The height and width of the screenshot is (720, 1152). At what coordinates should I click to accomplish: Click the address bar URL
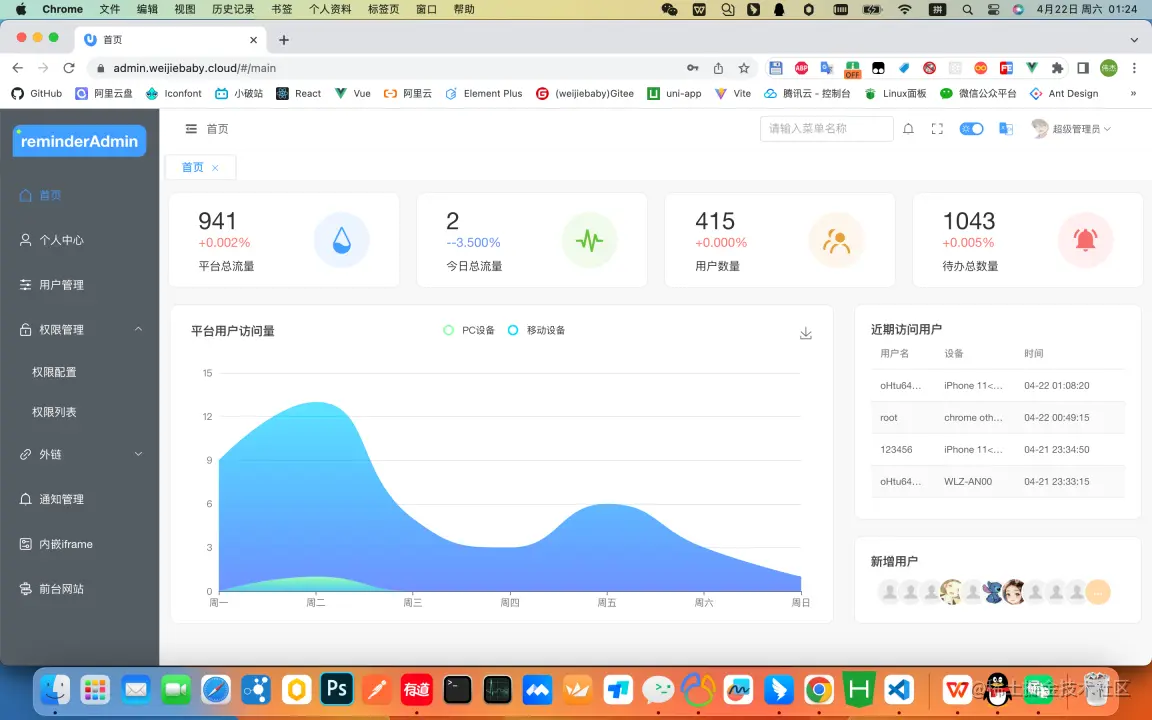point(195,68)
